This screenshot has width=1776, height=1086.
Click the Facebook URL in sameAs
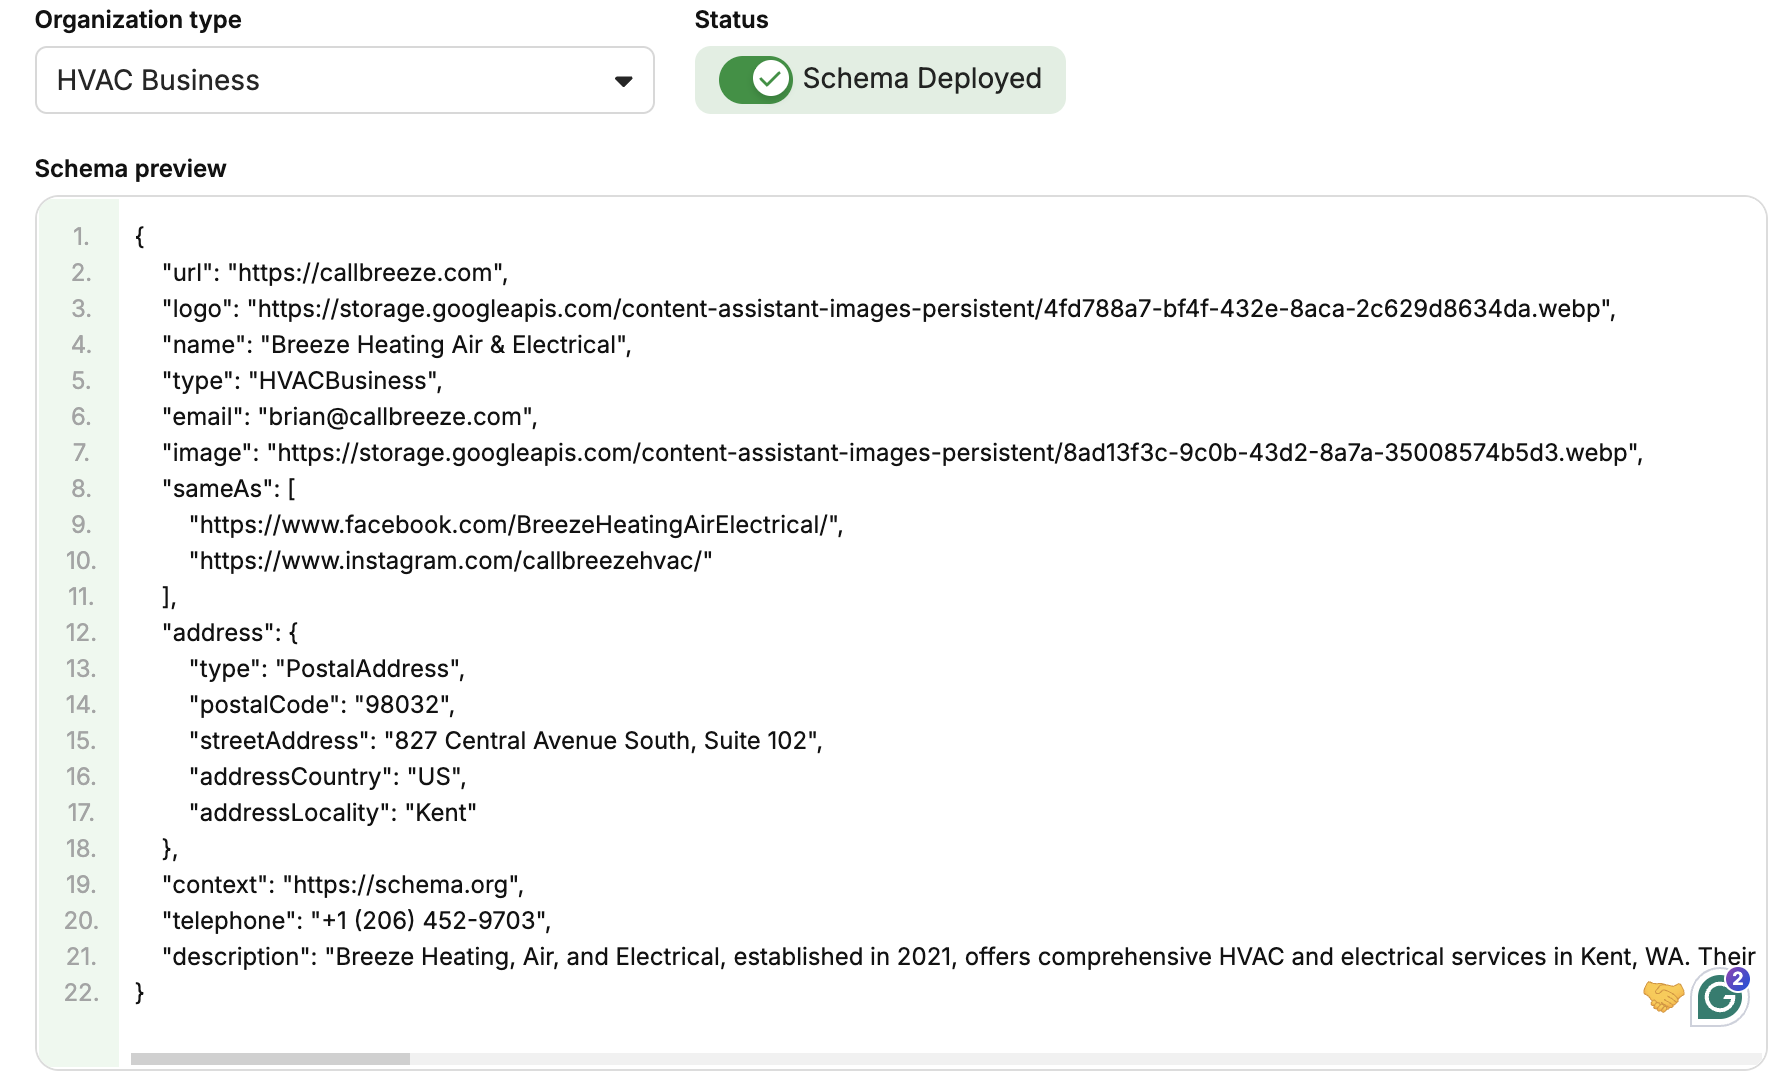516,525
